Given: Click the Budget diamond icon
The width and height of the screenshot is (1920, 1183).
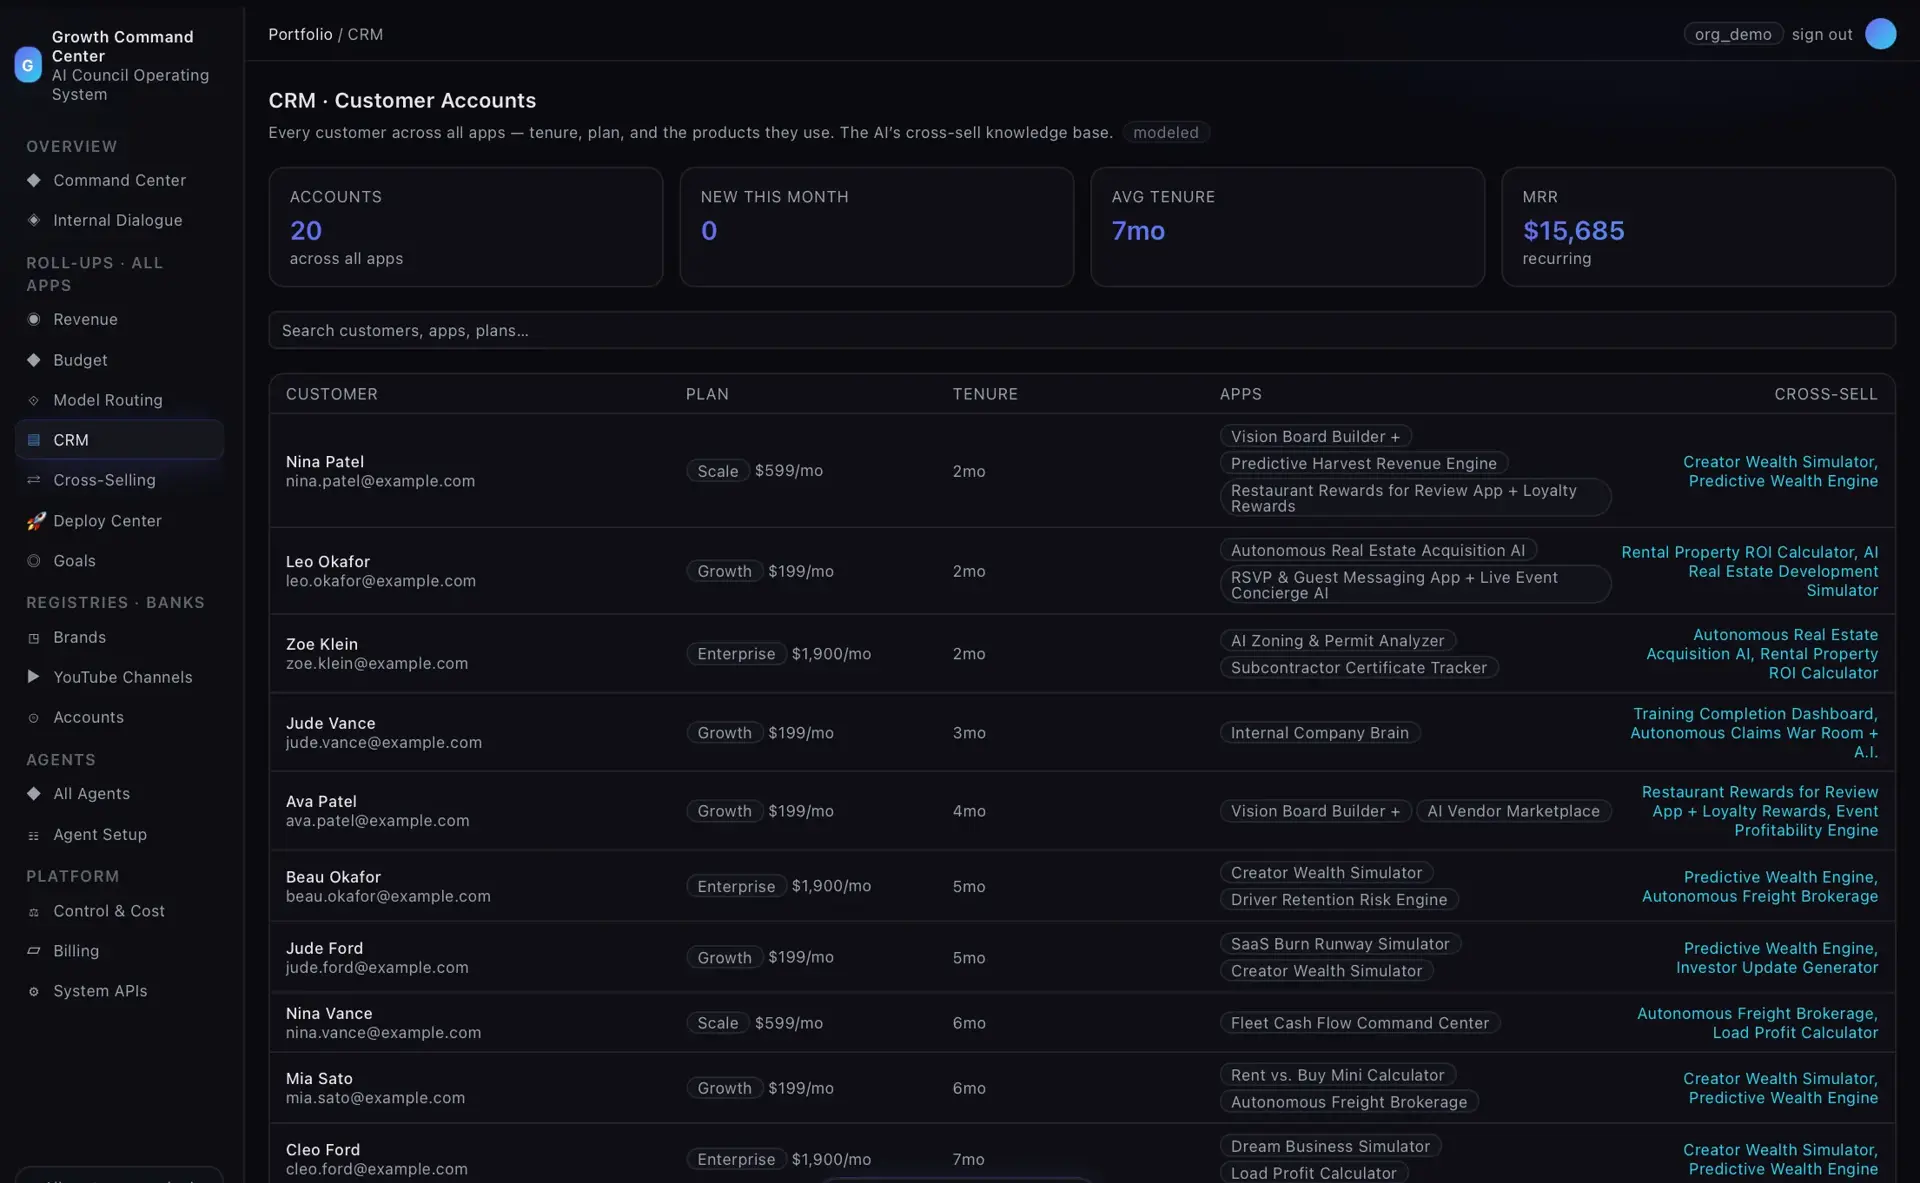Looking at the screenshot, I should pyautogui.click(x=34, y=360).
